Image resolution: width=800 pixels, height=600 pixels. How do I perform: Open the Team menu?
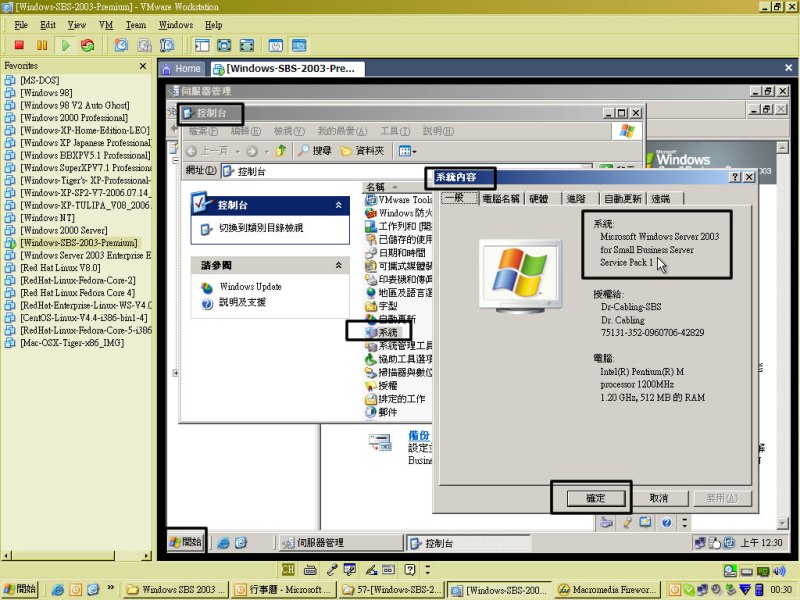(136, 25)
